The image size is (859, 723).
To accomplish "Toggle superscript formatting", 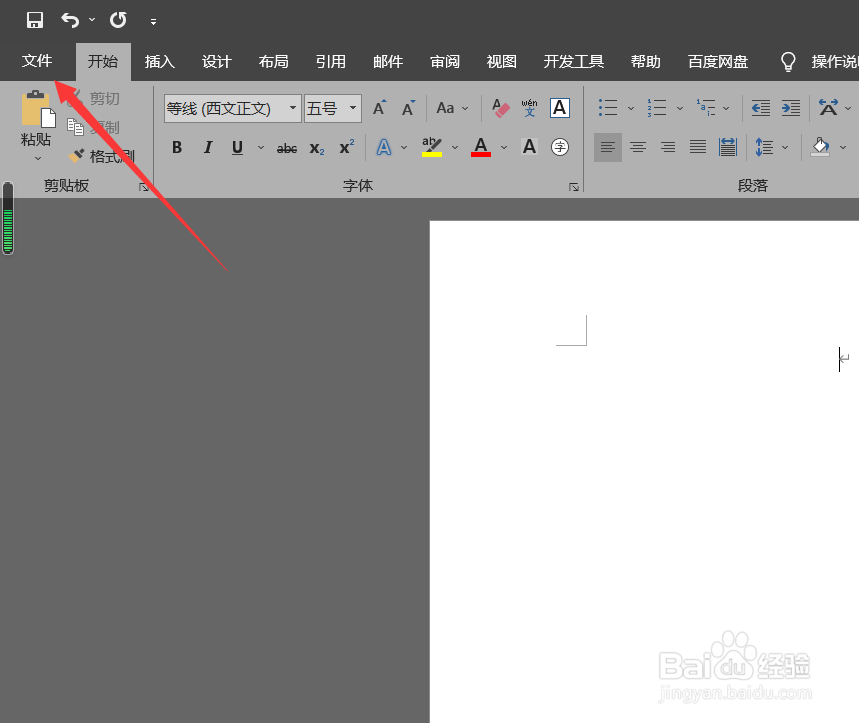I will [347, 147].
